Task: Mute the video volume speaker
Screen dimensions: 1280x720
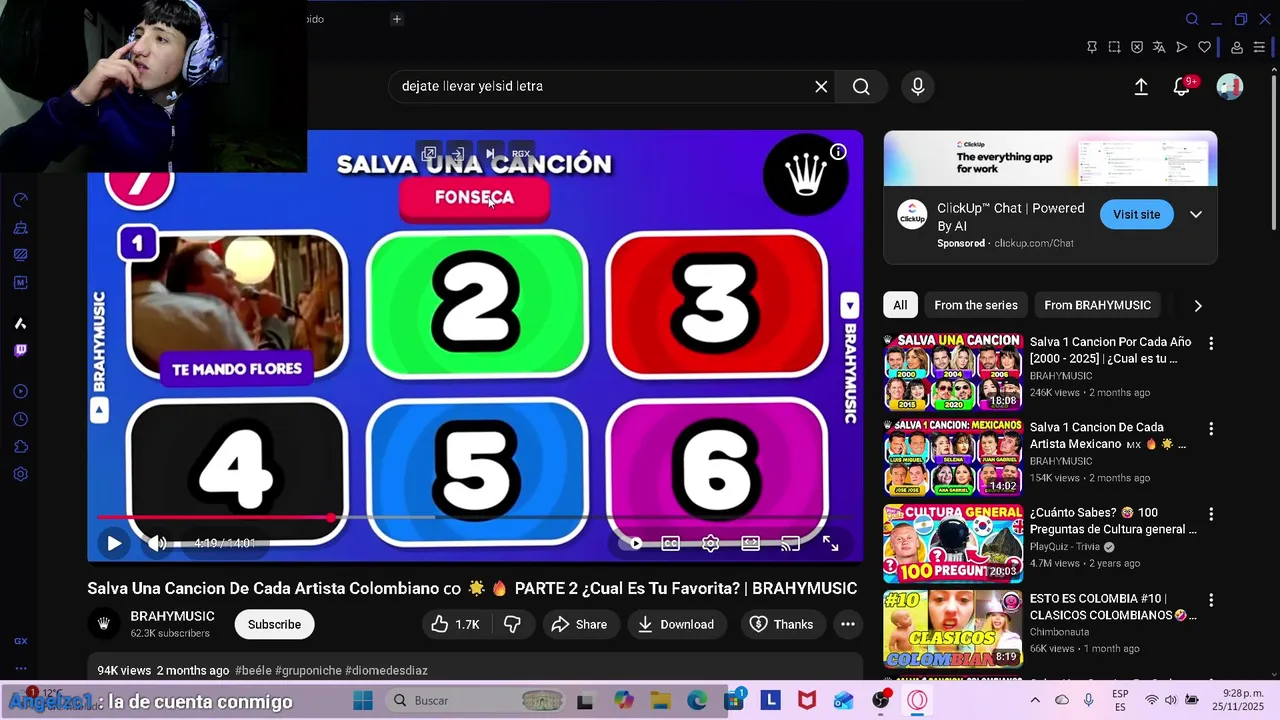Action: click(x=158, y=543)
